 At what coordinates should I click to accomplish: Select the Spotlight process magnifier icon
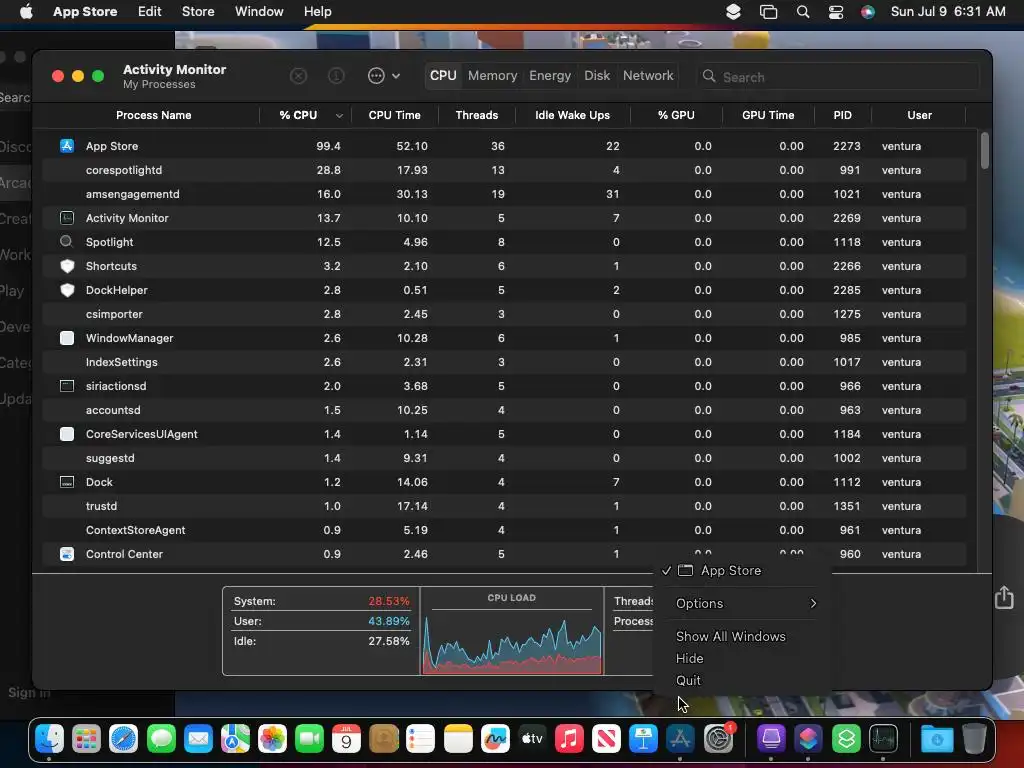(x=67, y=242)
